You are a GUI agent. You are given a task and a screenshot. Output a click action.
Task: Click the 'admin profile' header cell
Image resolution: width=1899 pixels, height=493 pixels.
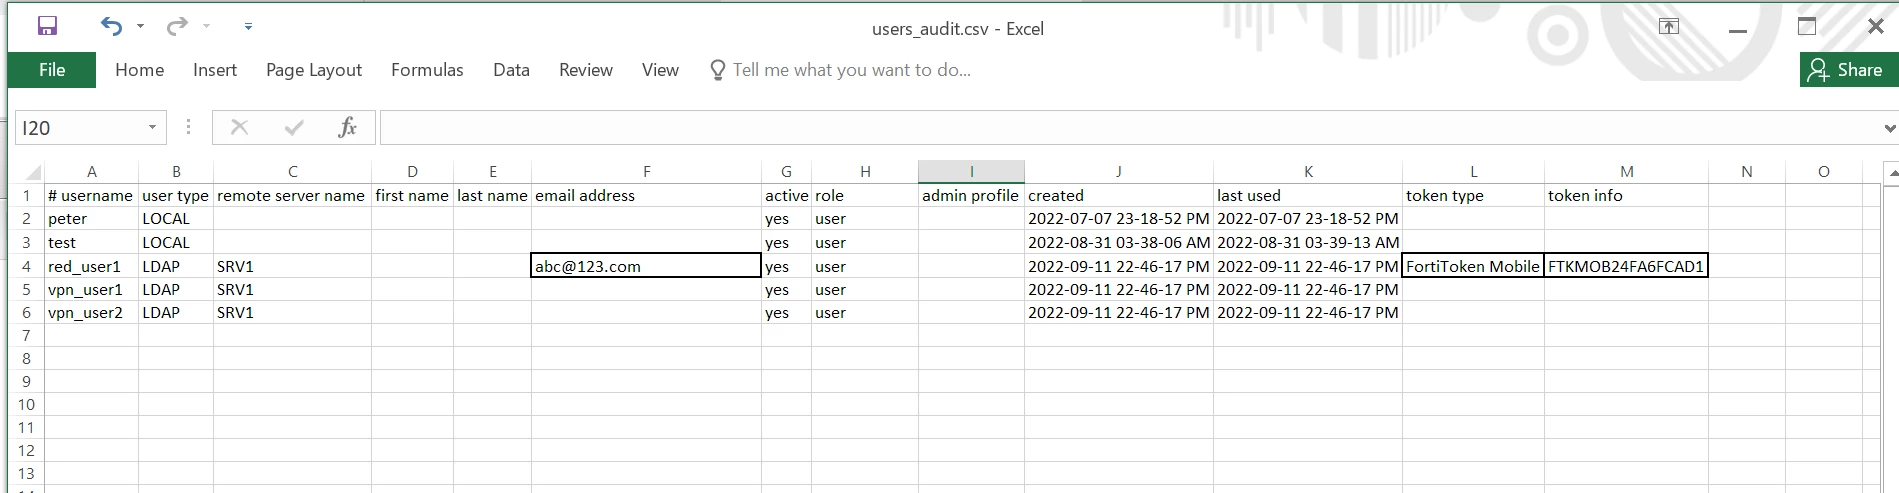971,196
